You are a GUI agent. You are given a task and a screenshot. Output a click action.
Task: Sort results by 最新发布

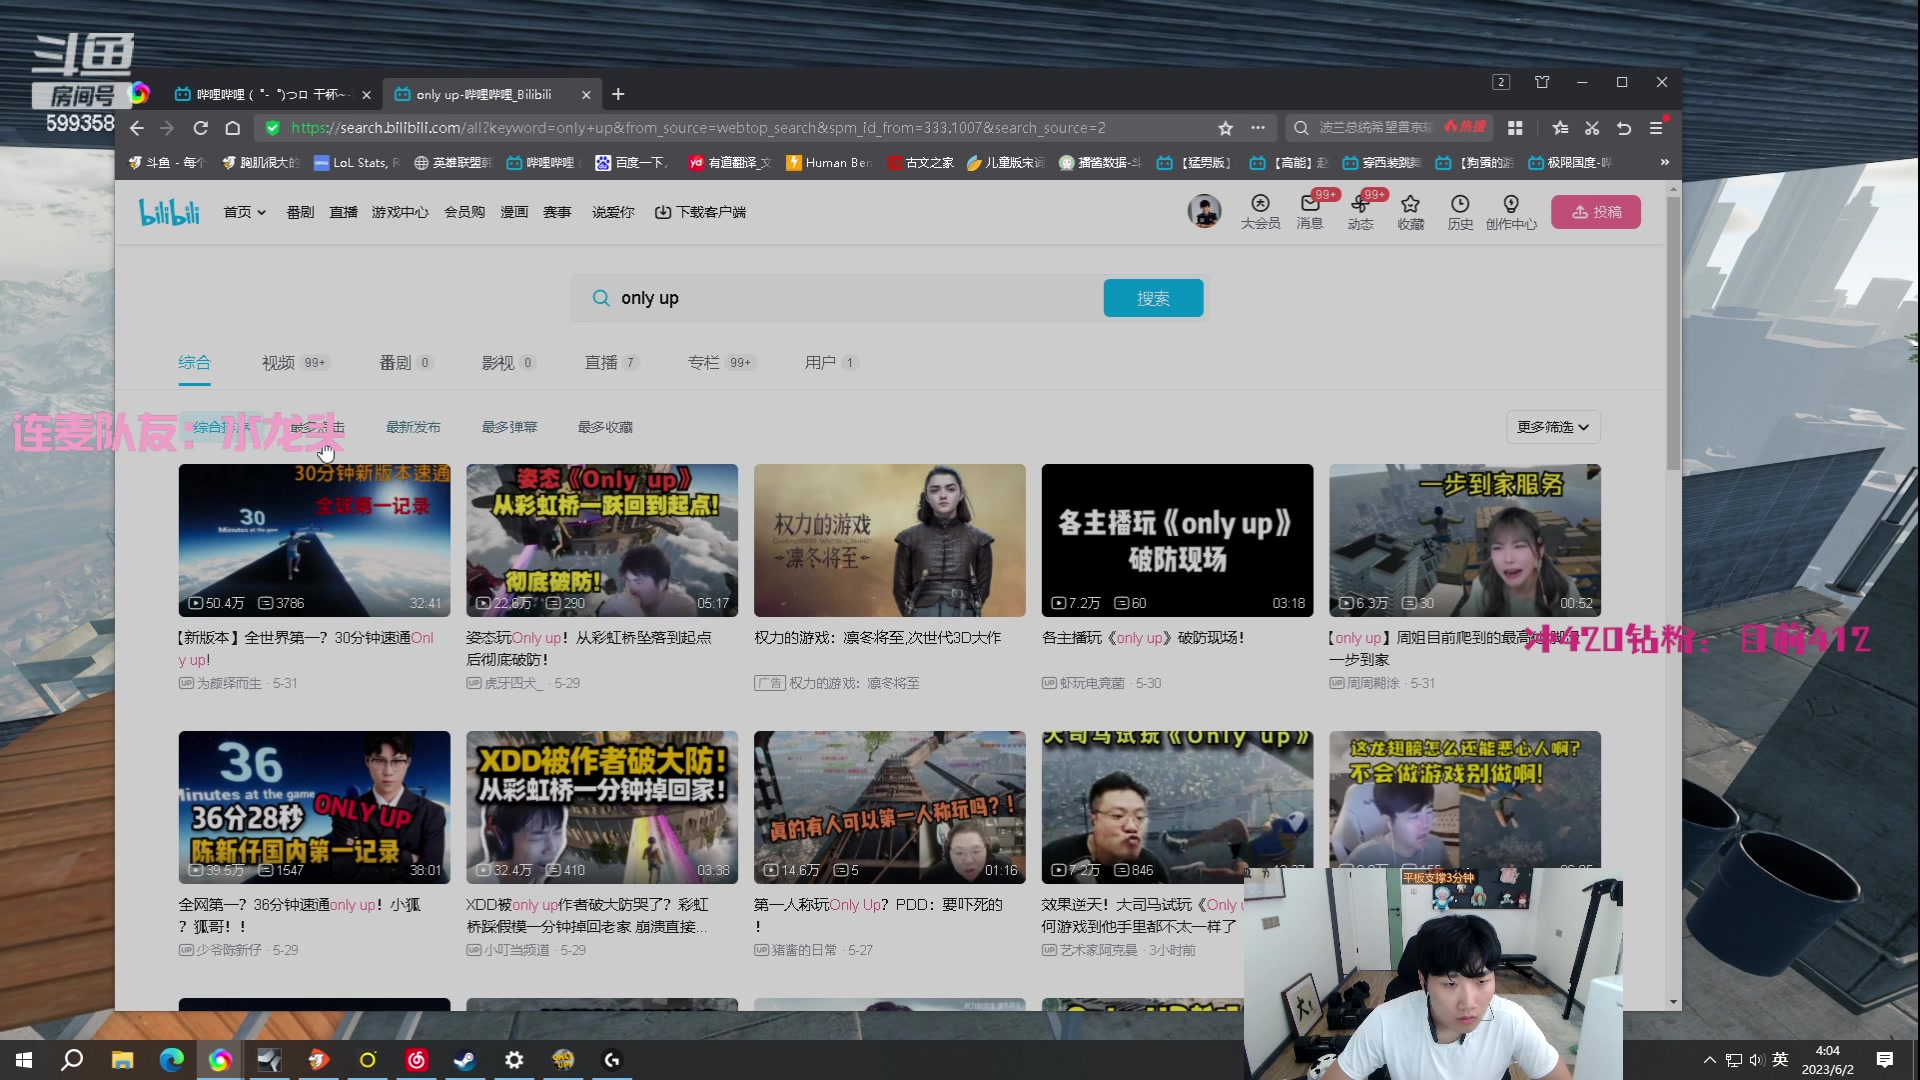coord(413,427)
